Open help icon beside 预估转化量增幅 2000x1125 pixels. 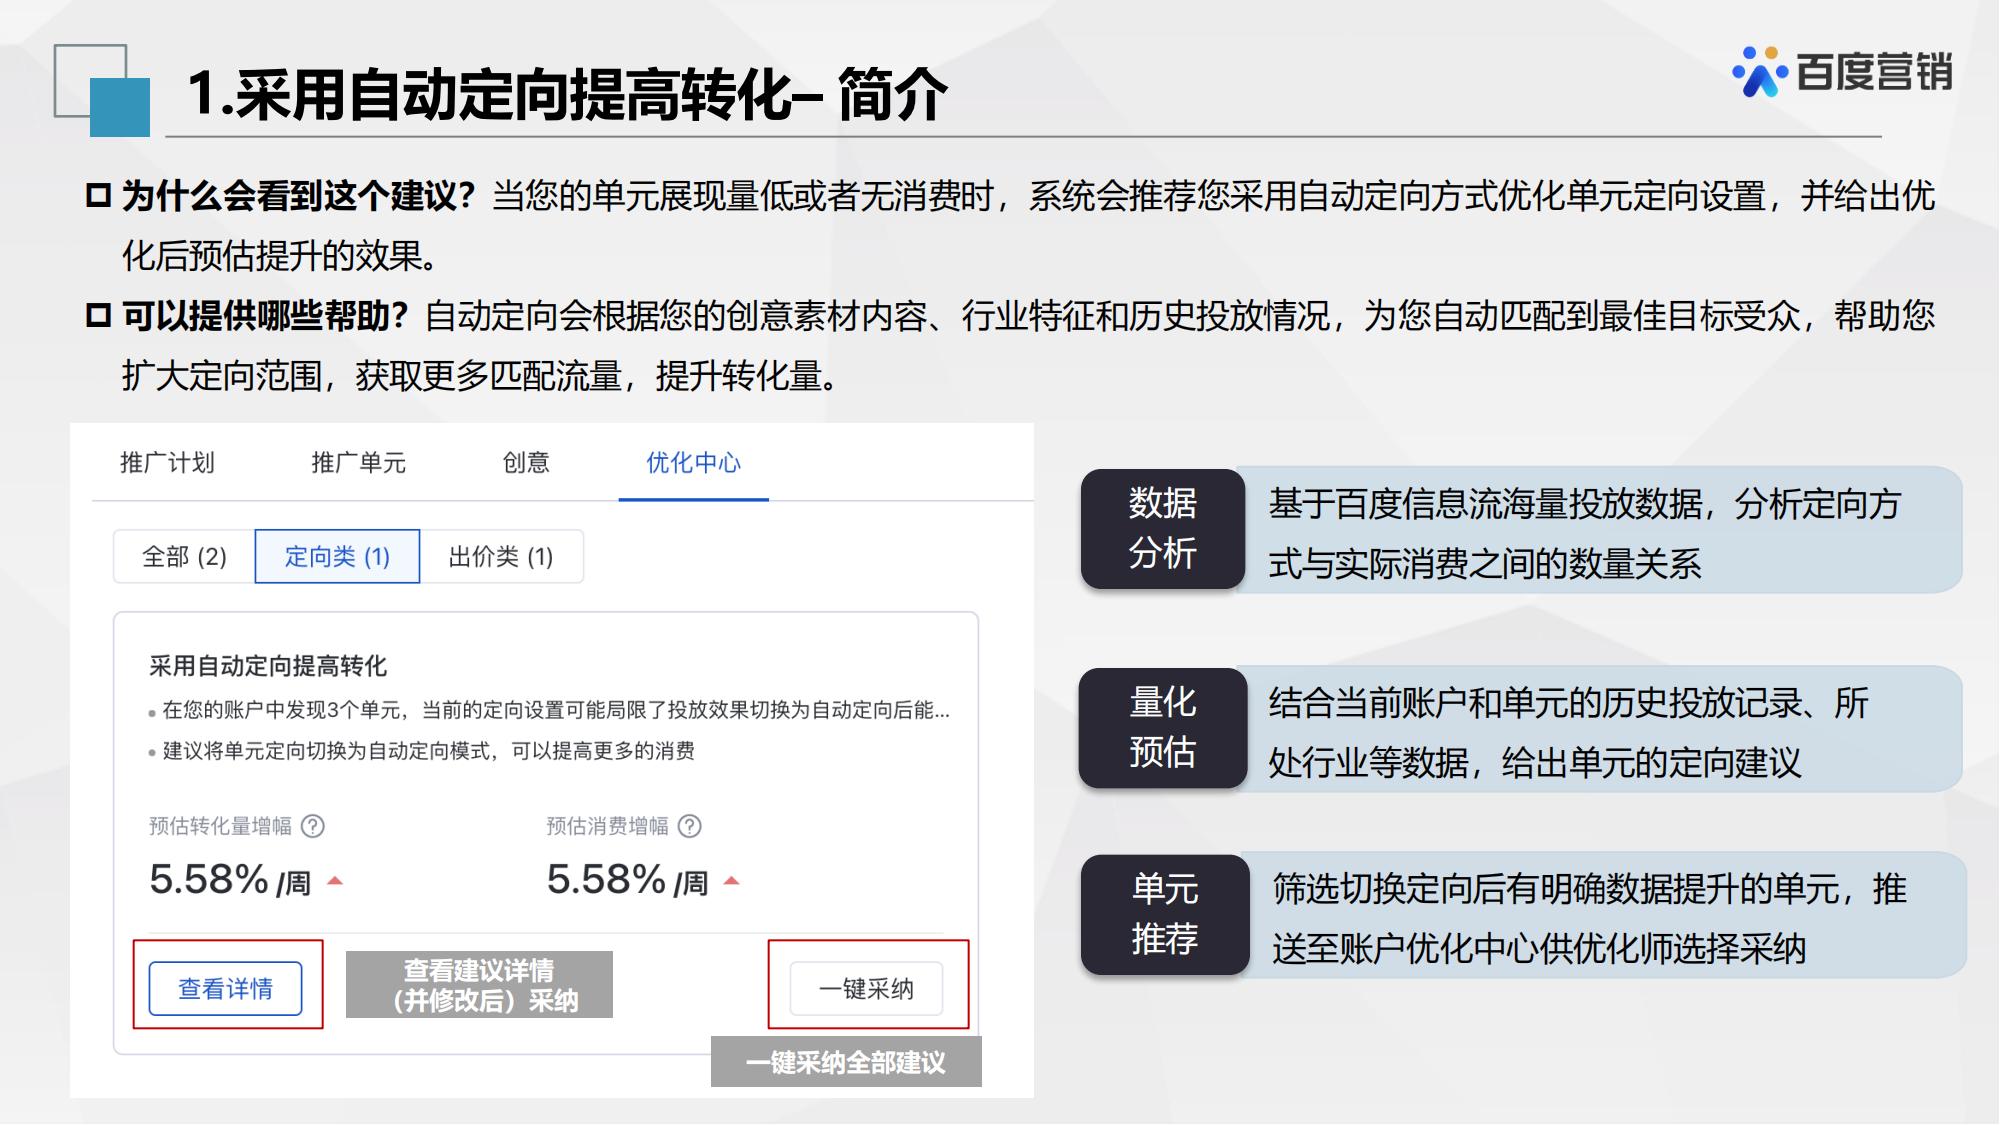coord(313,826)
